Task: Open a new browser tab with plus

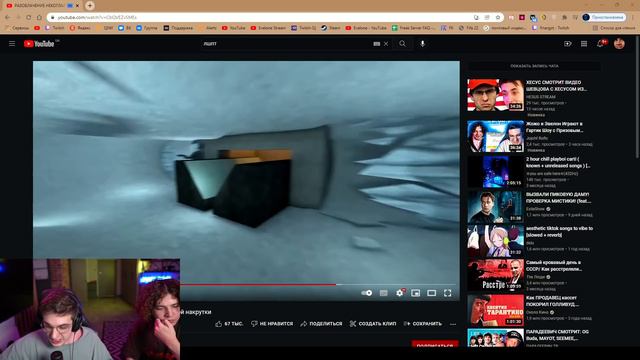Action: point(90,6)
